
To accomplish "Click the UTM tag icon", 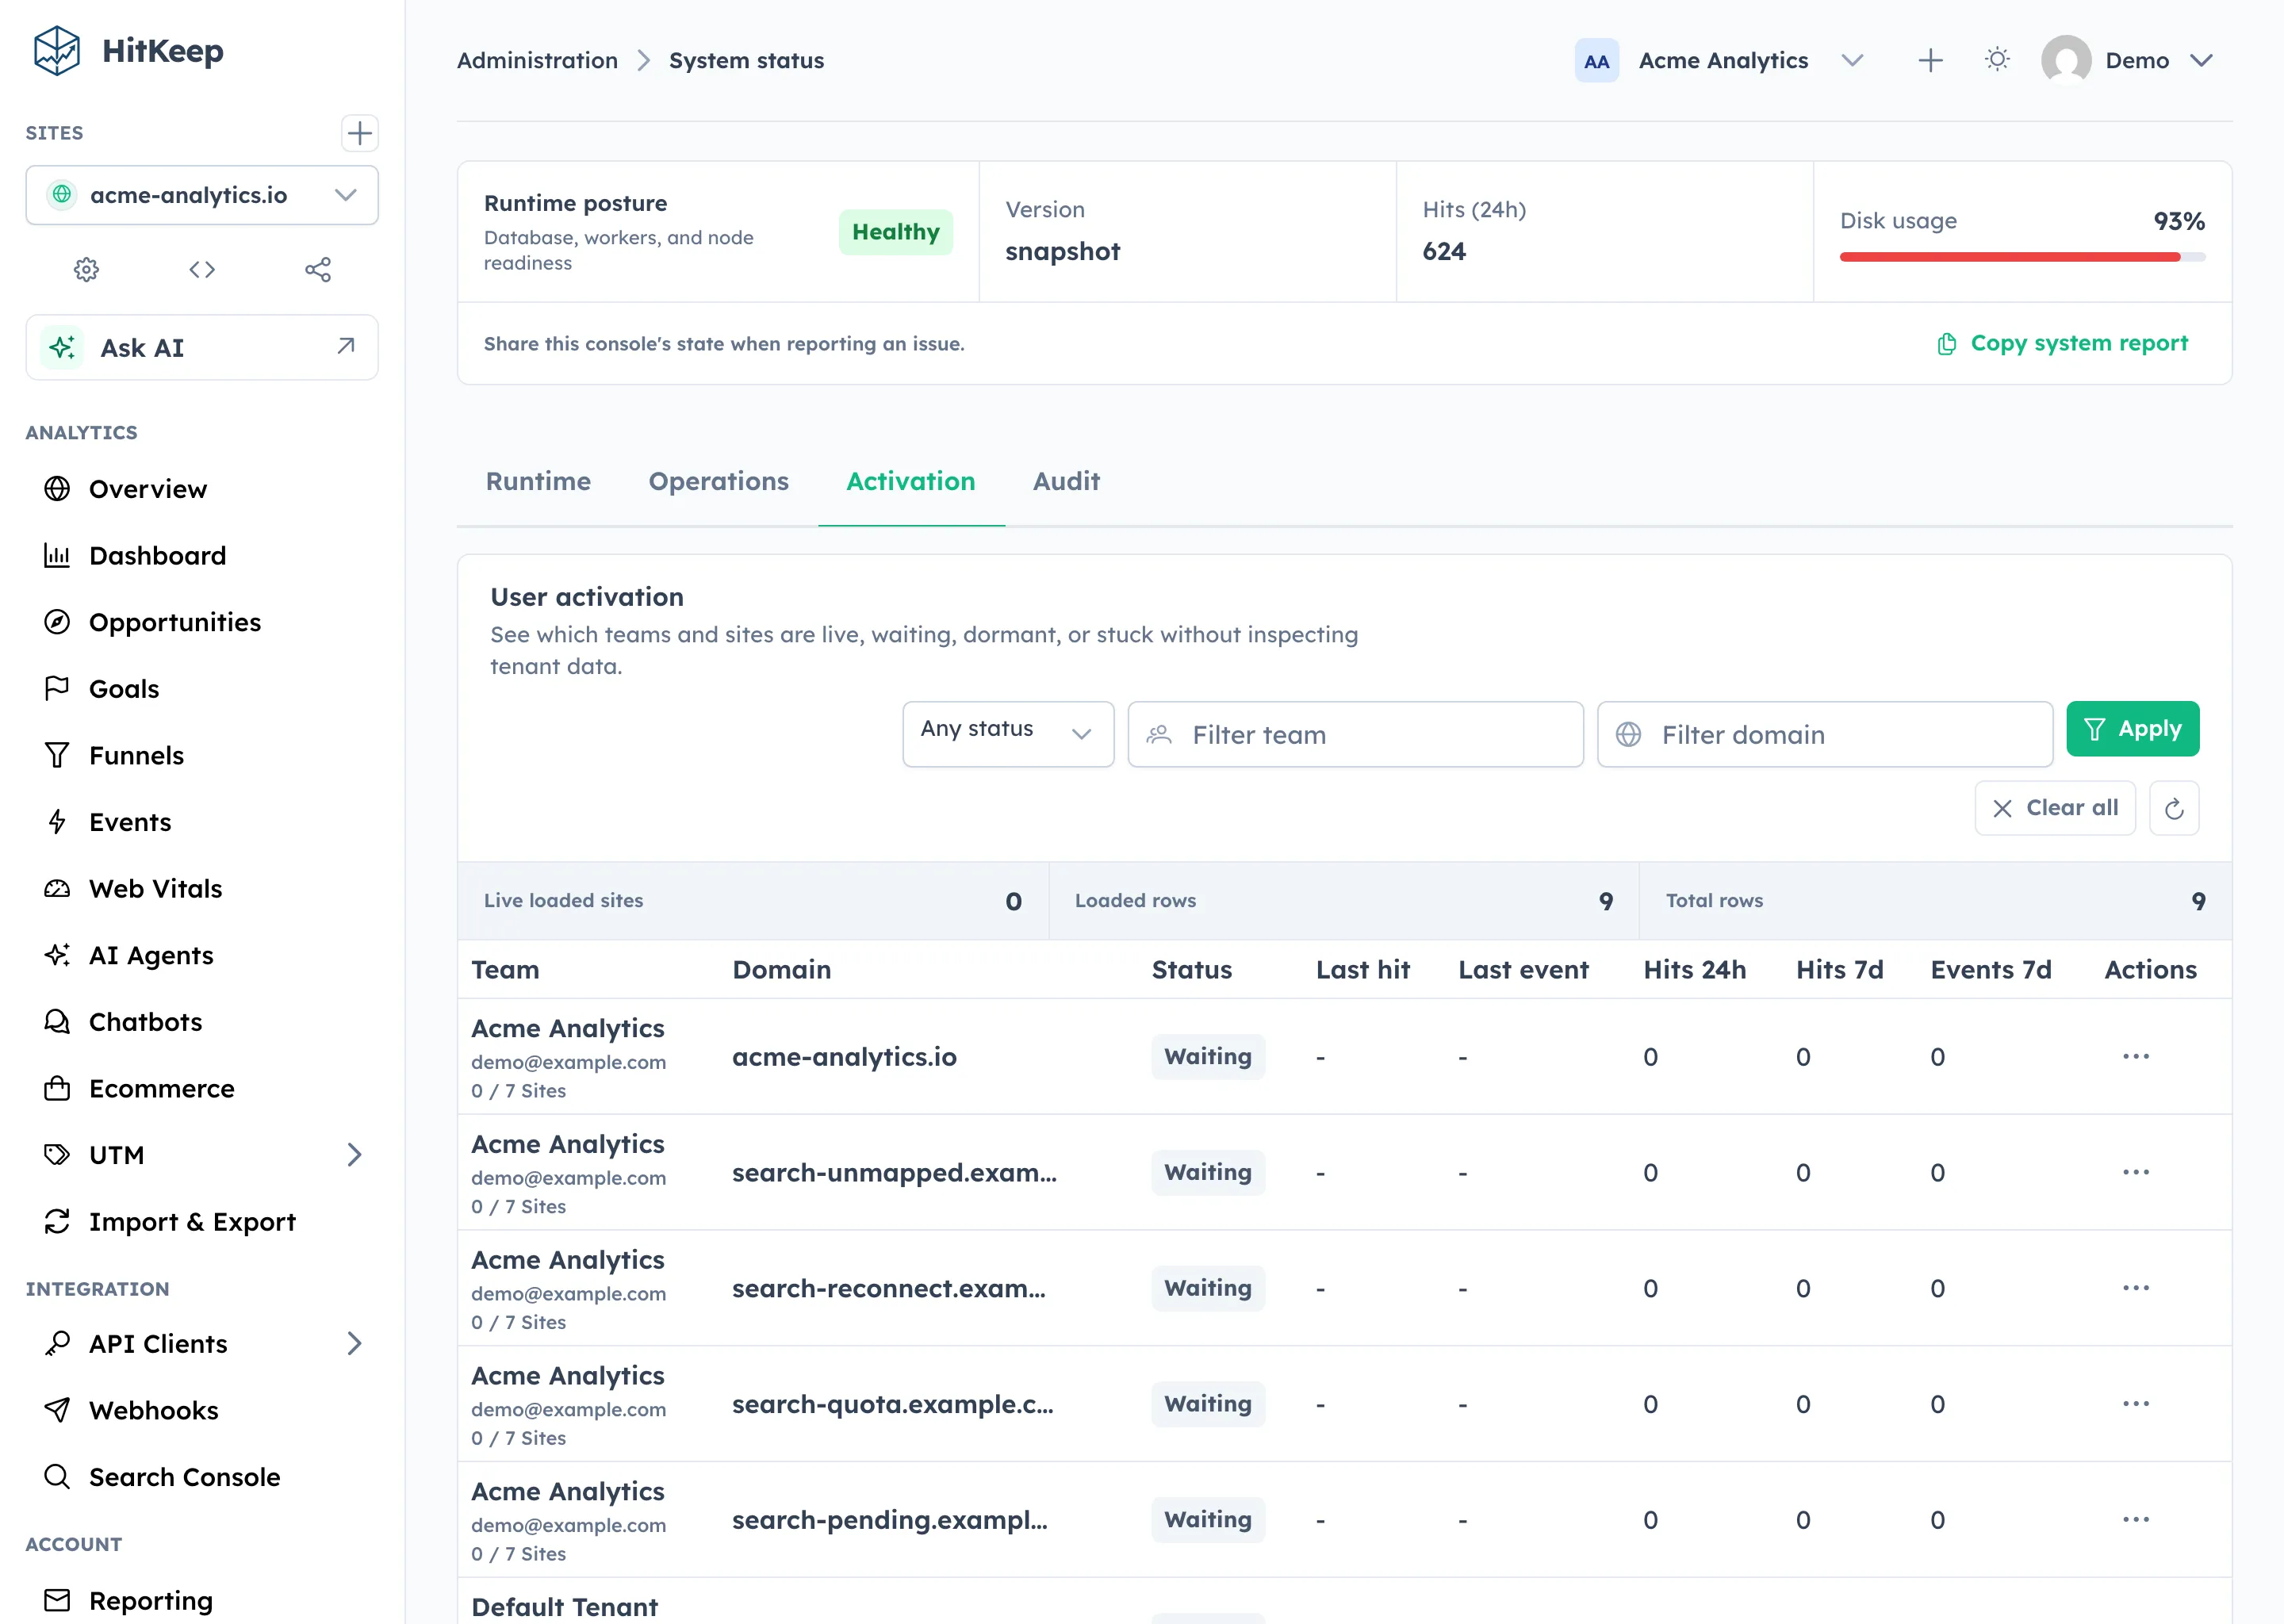I will coord(57,1155).
